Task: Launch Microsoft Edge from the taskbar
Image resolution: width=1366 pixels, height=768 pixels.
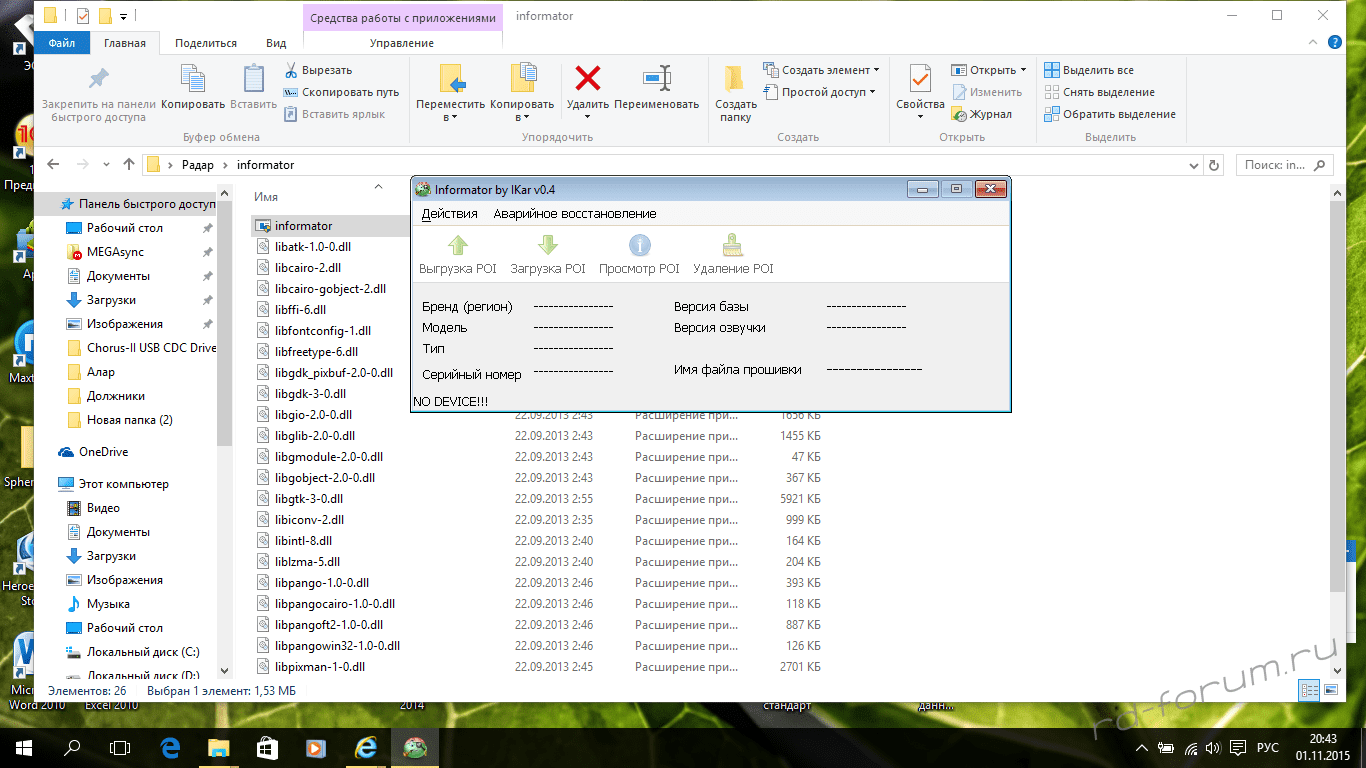Action: point(170,747)
